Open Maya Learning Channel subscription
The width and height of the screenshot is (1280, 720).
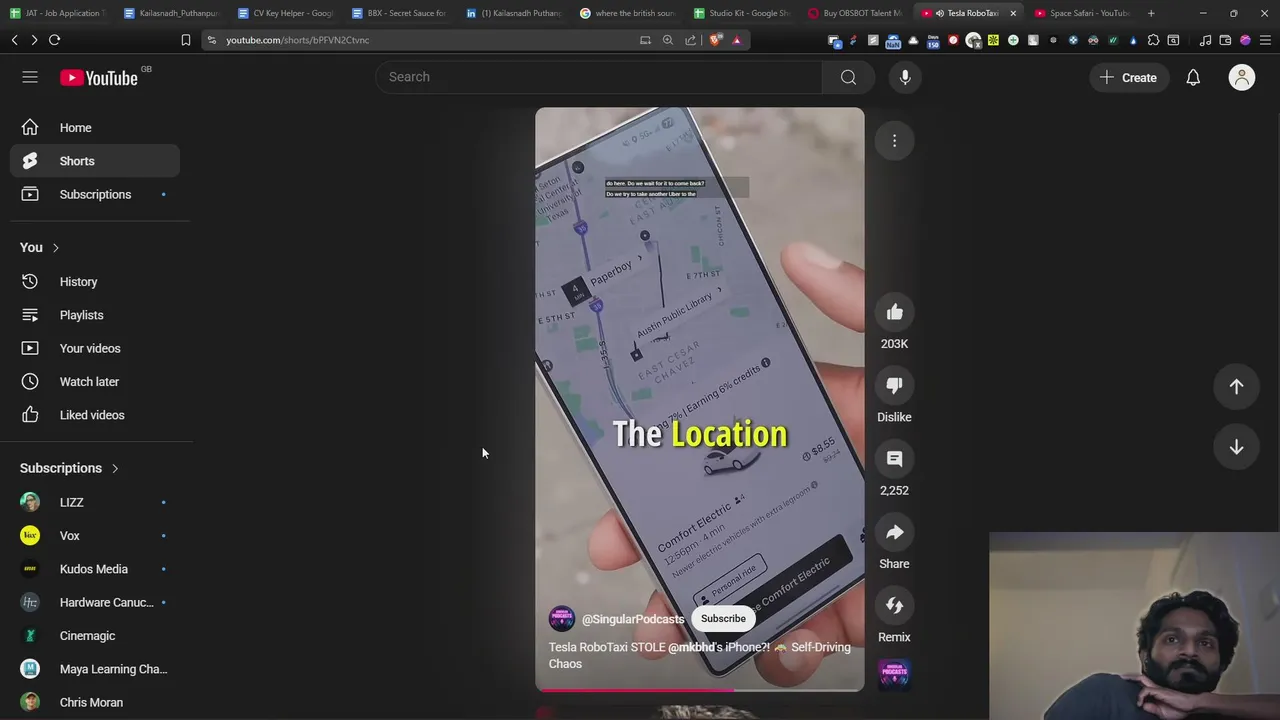coord(95,669)
